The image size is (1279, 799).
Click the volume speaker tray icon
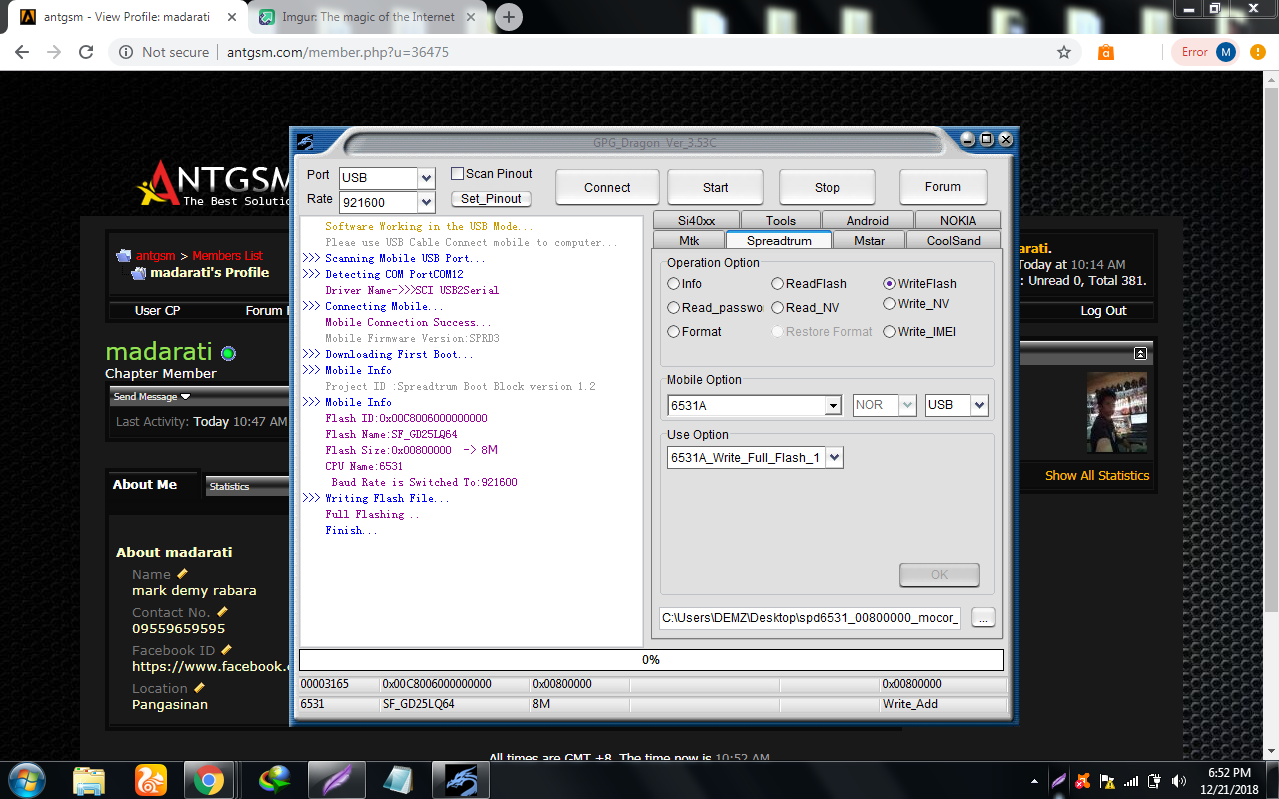(1179, 781)
